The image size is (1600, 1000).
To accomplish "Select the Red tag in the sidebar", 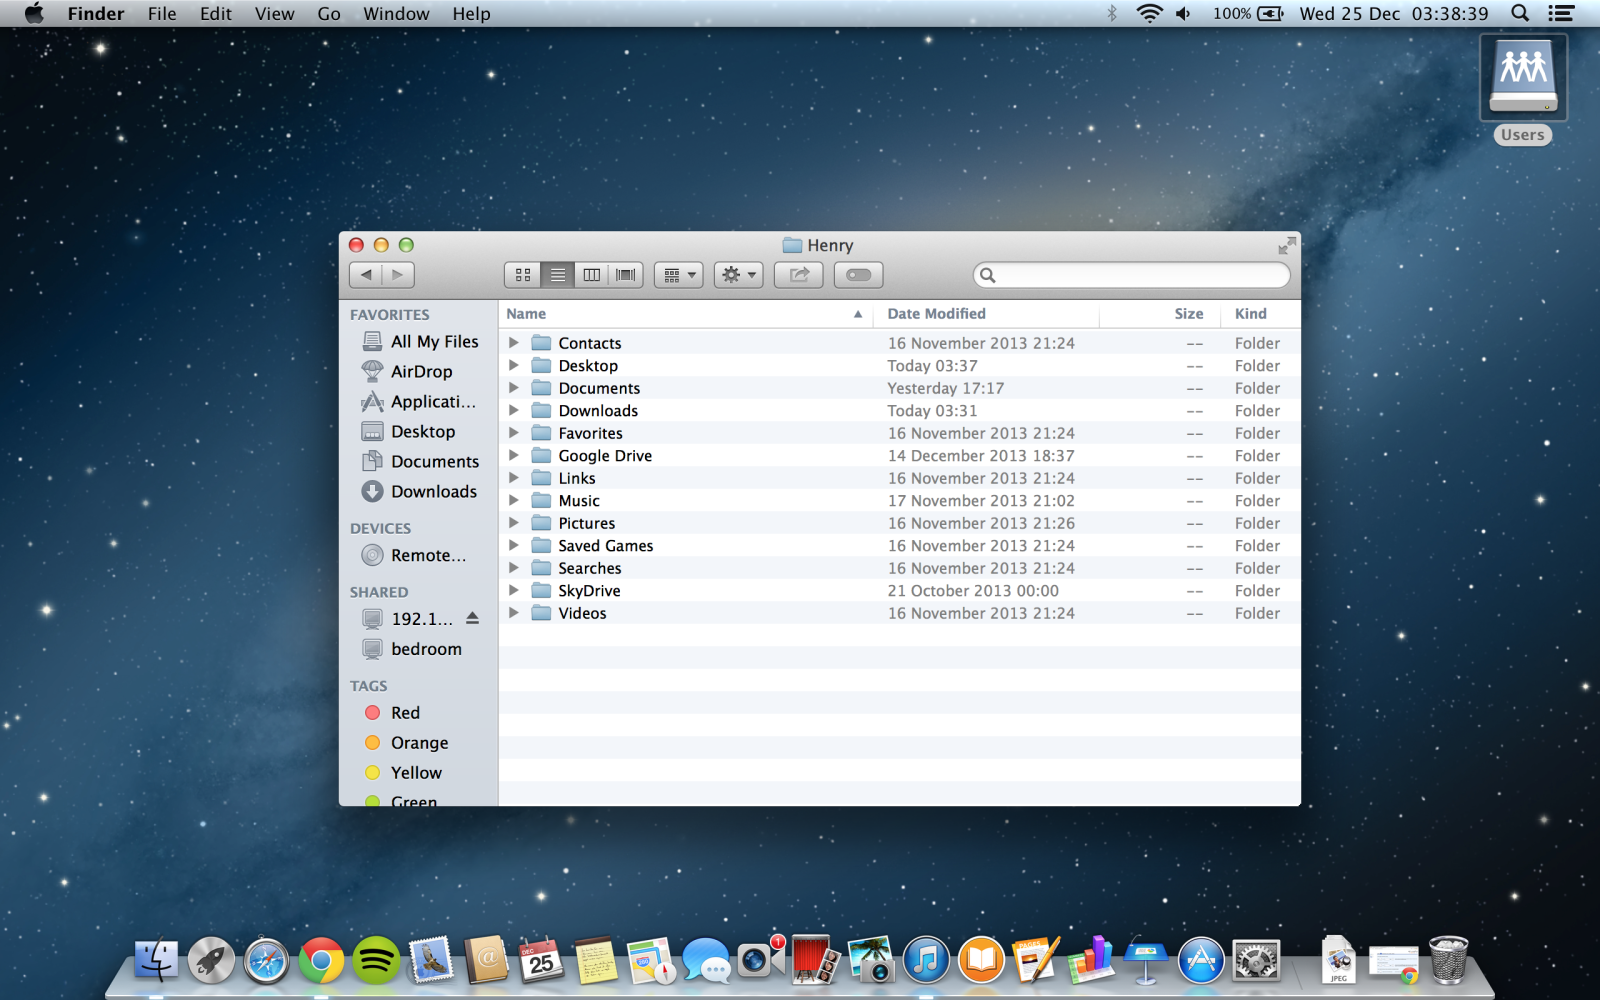I will click(392, 713).
